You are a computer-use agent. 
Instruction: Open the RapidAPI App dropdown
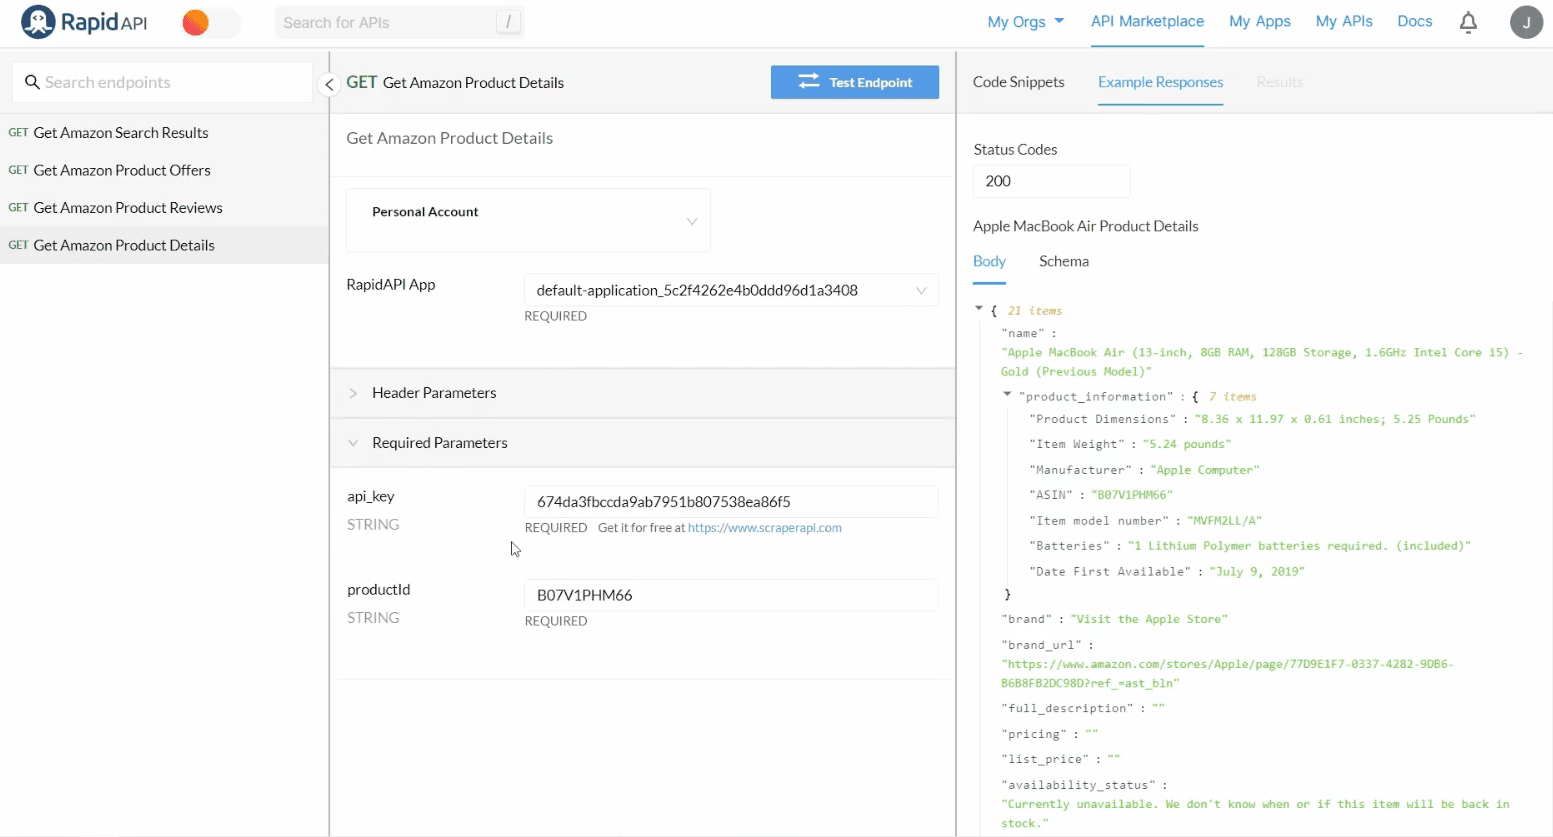[731, 290]
